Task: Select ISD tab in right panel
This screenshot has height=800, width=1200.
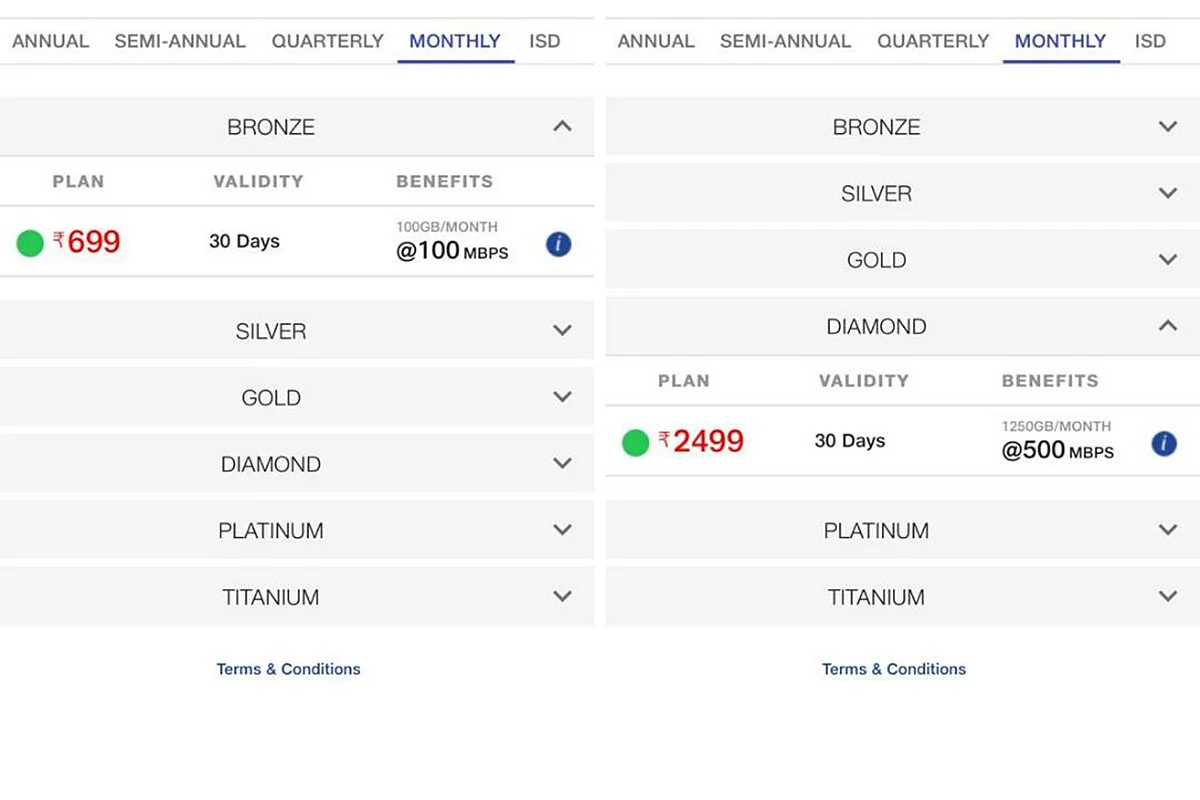Action: [x=1150, y=41]
